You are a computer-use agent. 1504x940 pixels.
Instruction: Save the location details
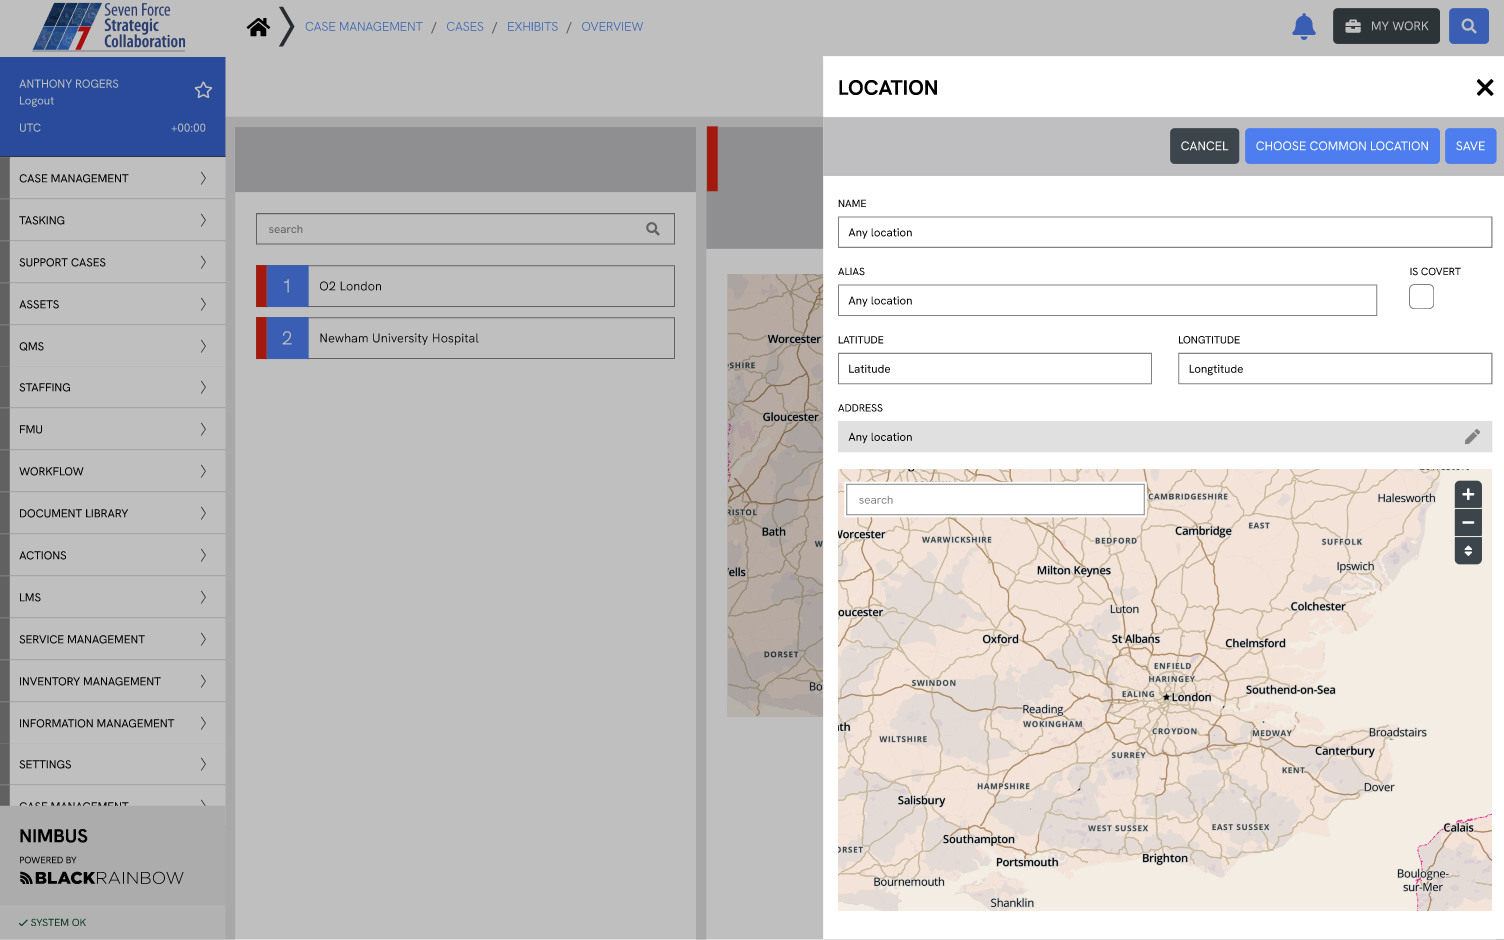[x=1470, y=145]
